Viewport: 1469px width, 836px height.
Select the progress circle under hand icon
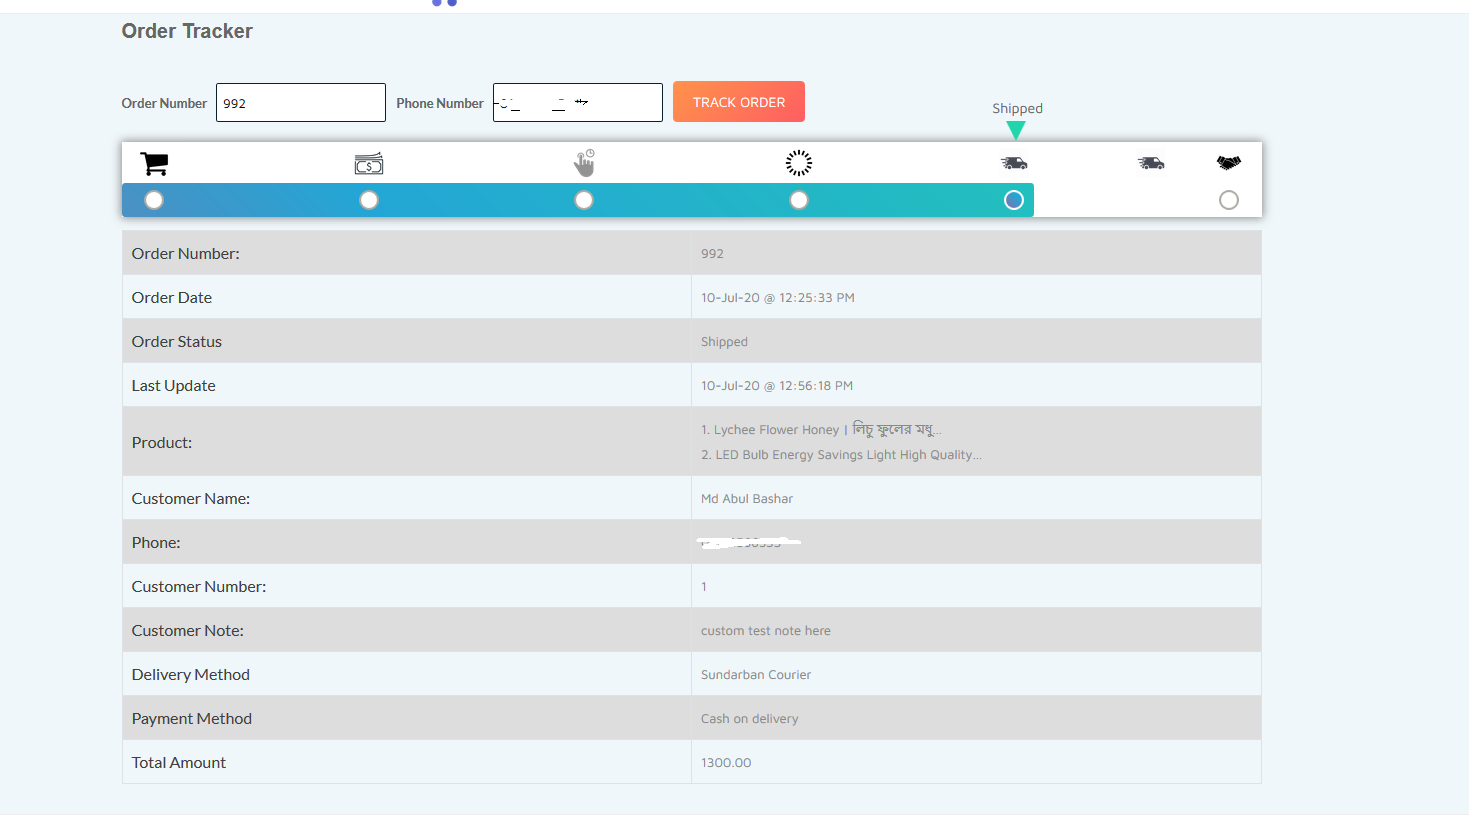[x=584, y=200]
